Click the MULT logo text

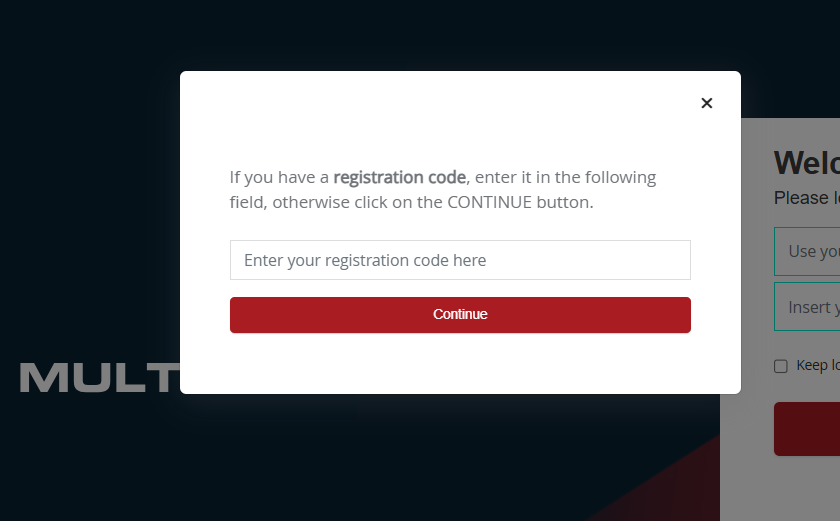[100, 377]
